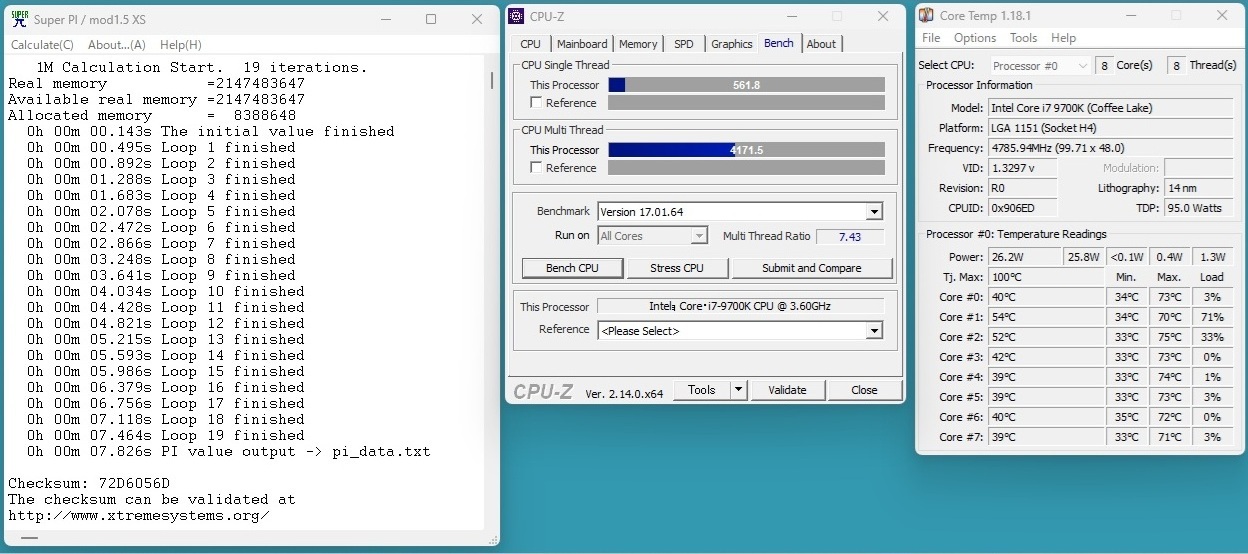Click the Model field Intel Core i7 9700K
This screenshot has width=1248, height=554.
pos(1110,108)
